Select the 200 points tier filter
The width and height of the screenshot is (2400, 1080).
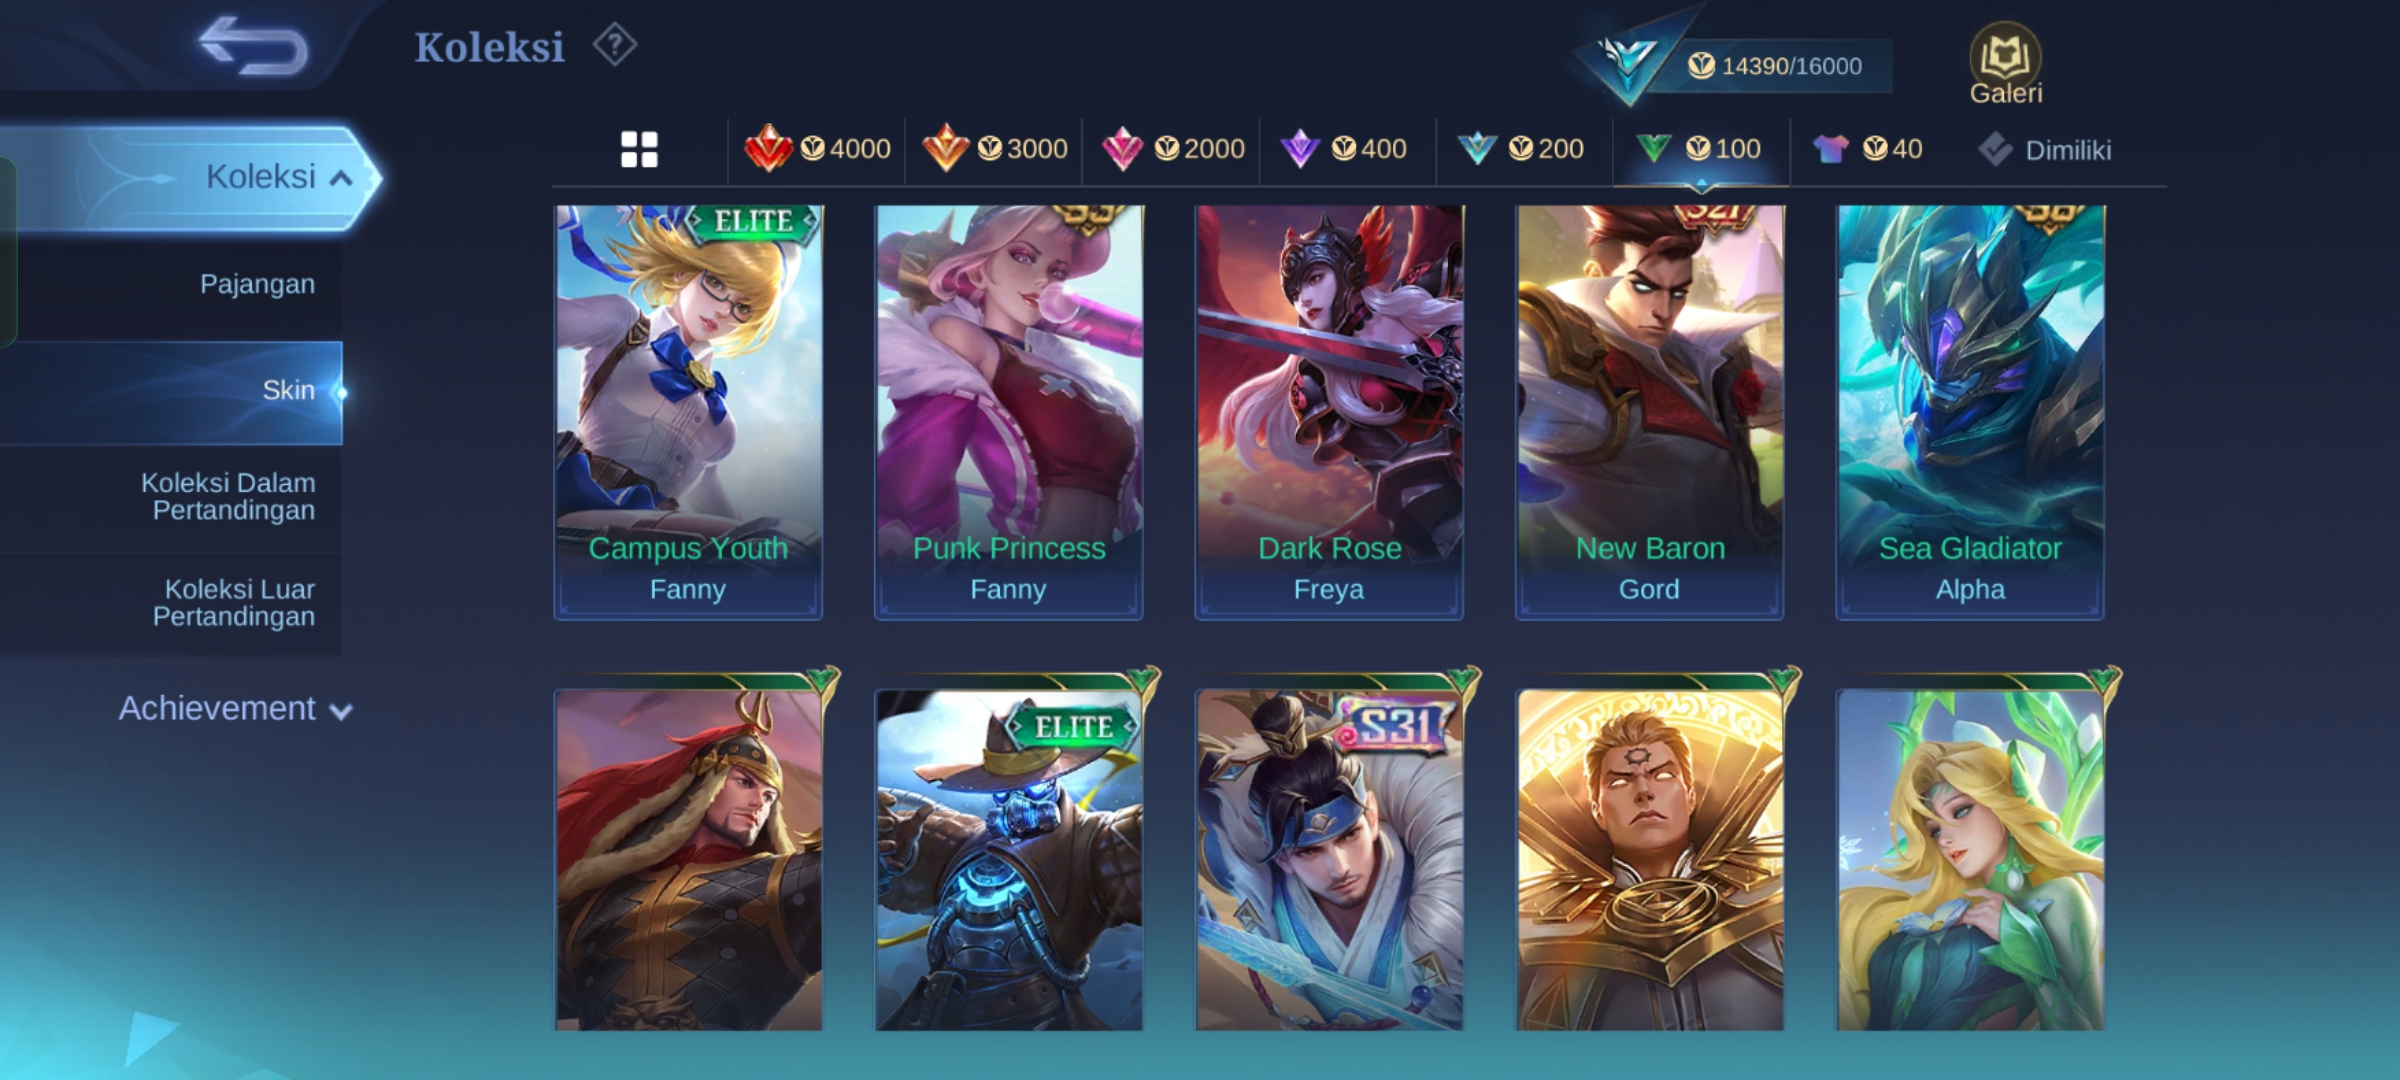[1521, 149]
